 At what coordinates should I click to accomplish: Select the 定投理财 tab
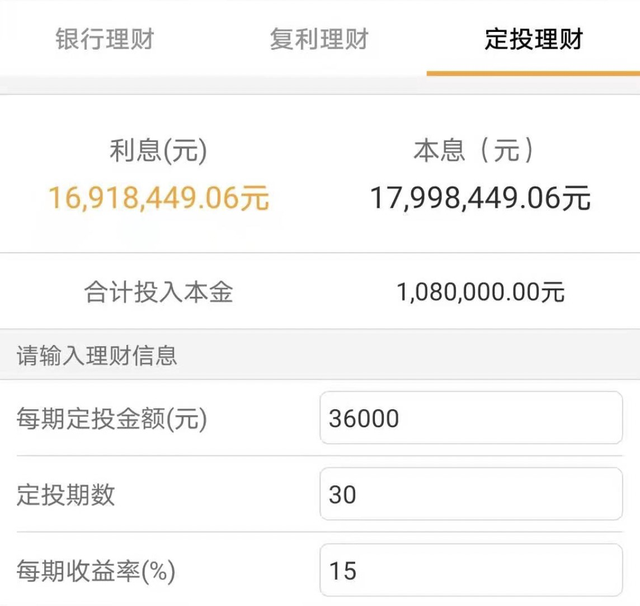pos(534,39)
